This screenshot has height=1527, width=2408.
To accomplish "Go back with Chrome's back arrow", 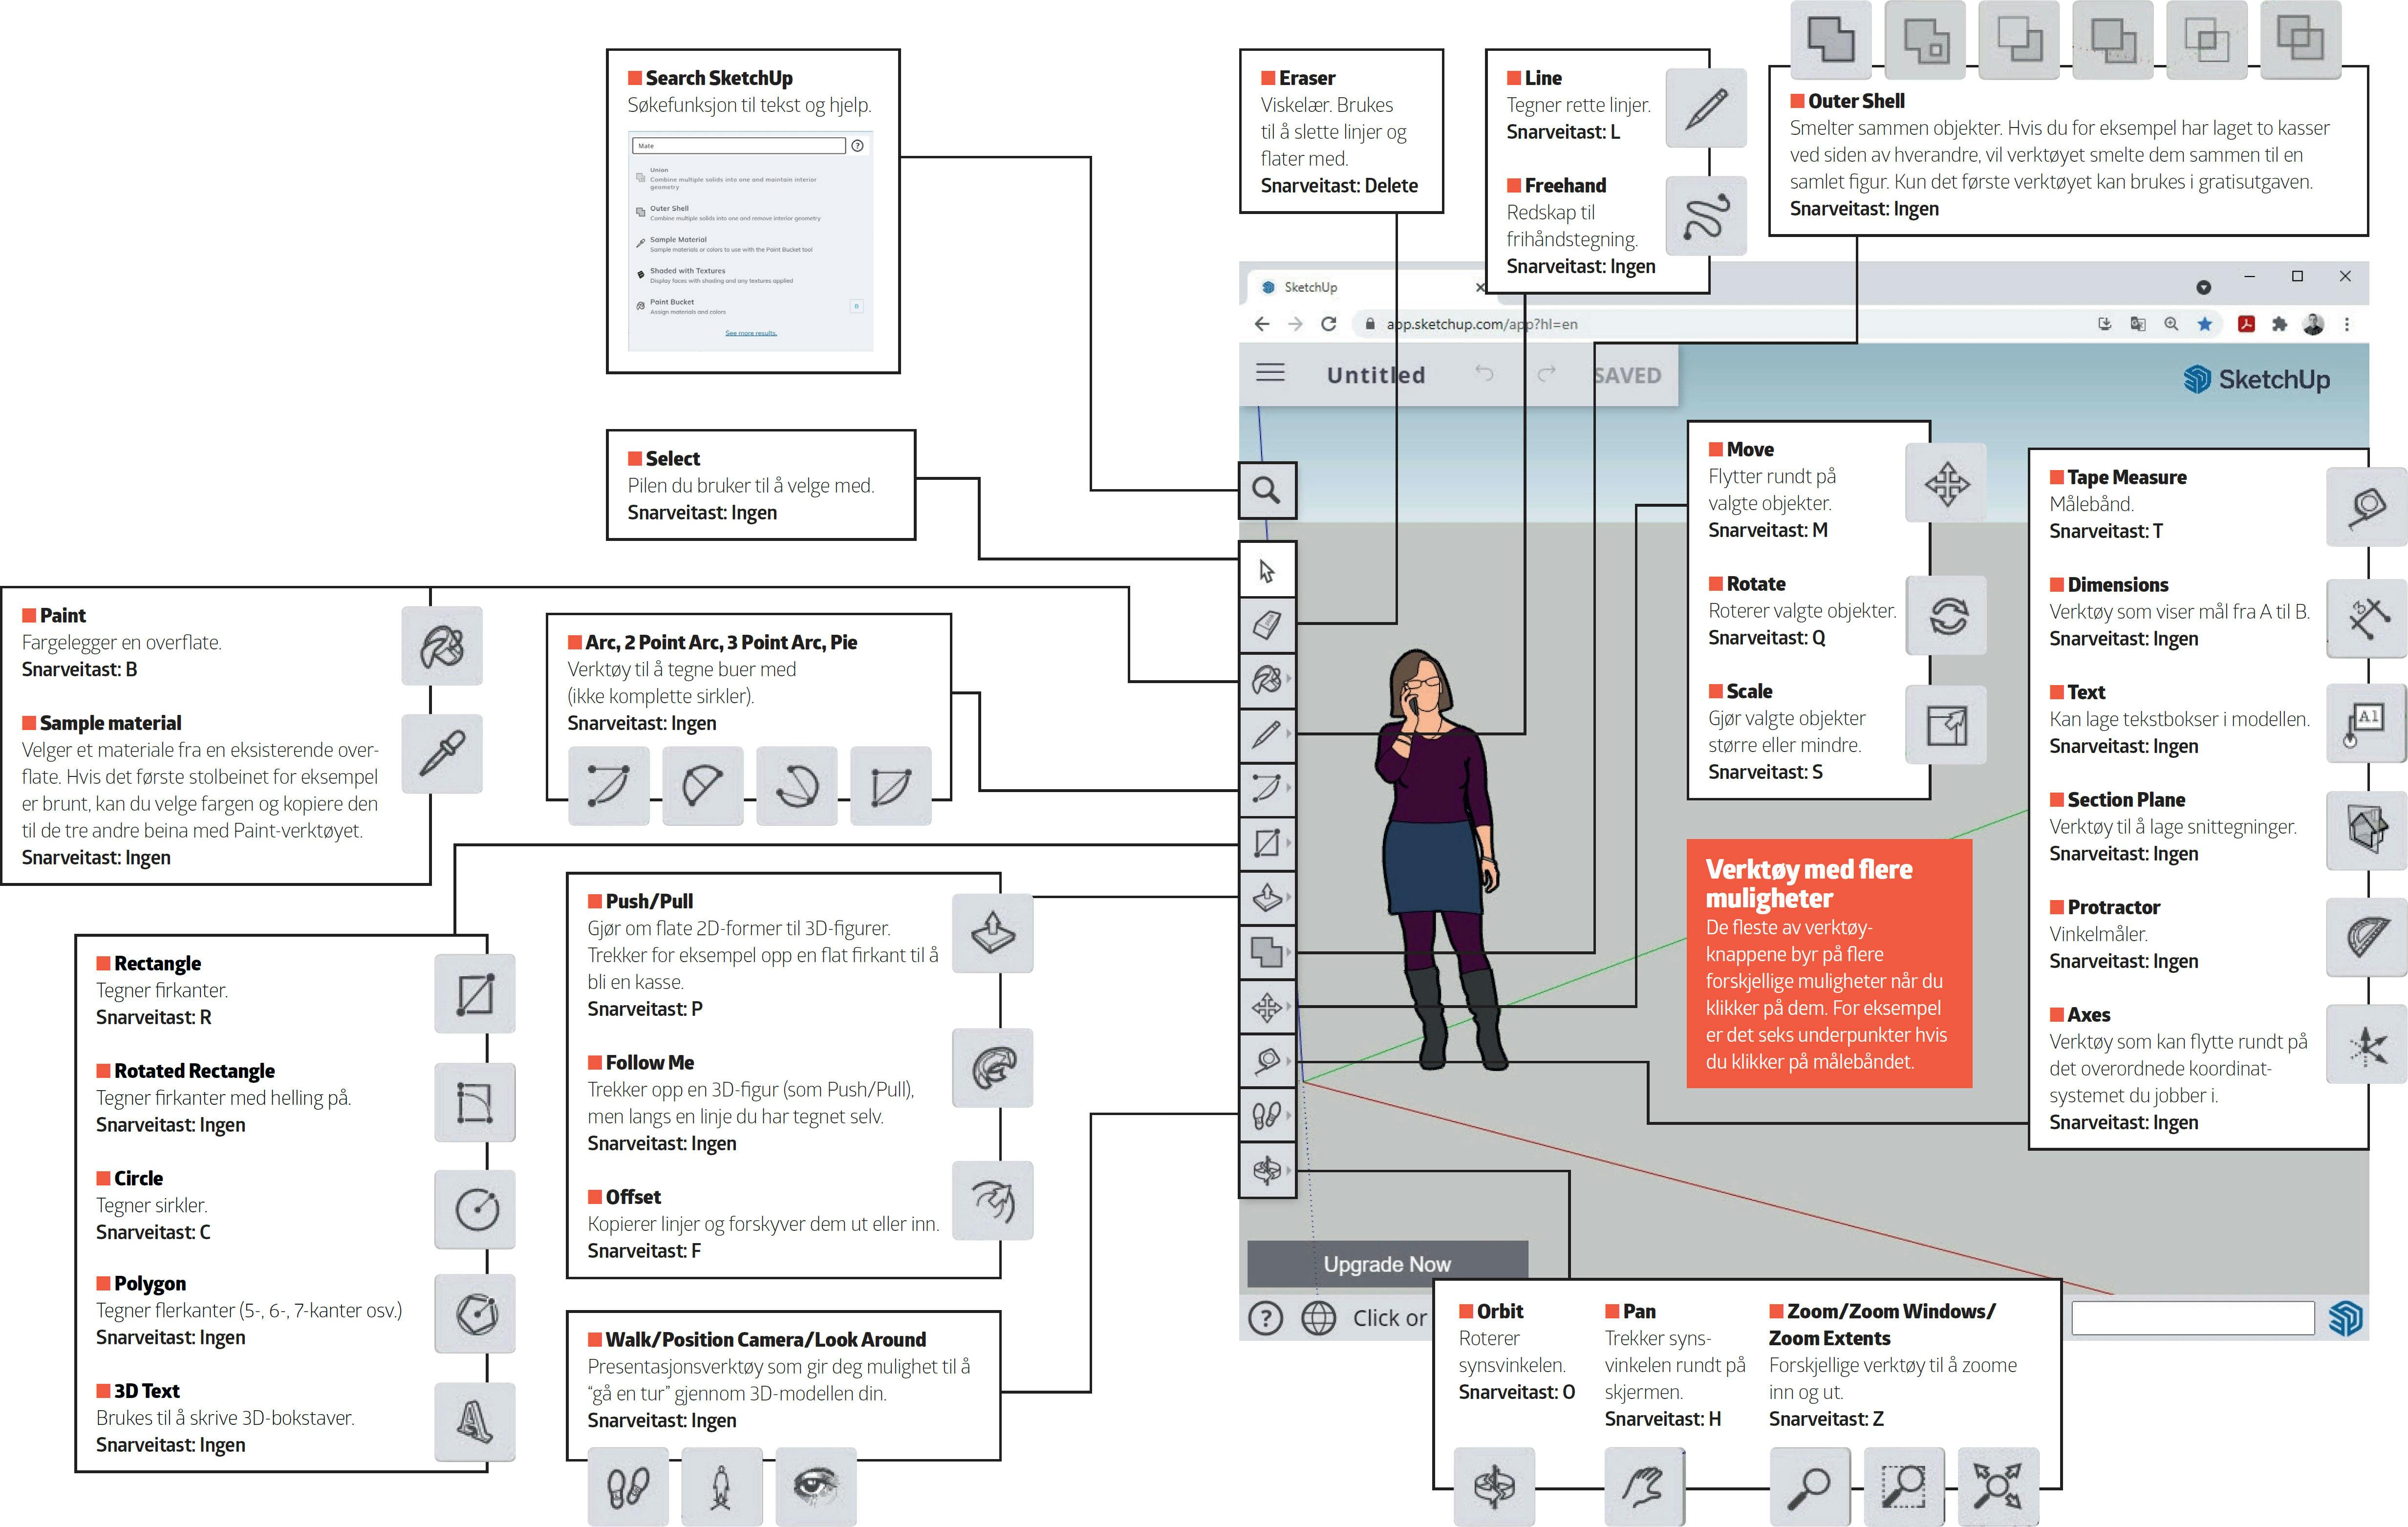I will coord(1262,324).
